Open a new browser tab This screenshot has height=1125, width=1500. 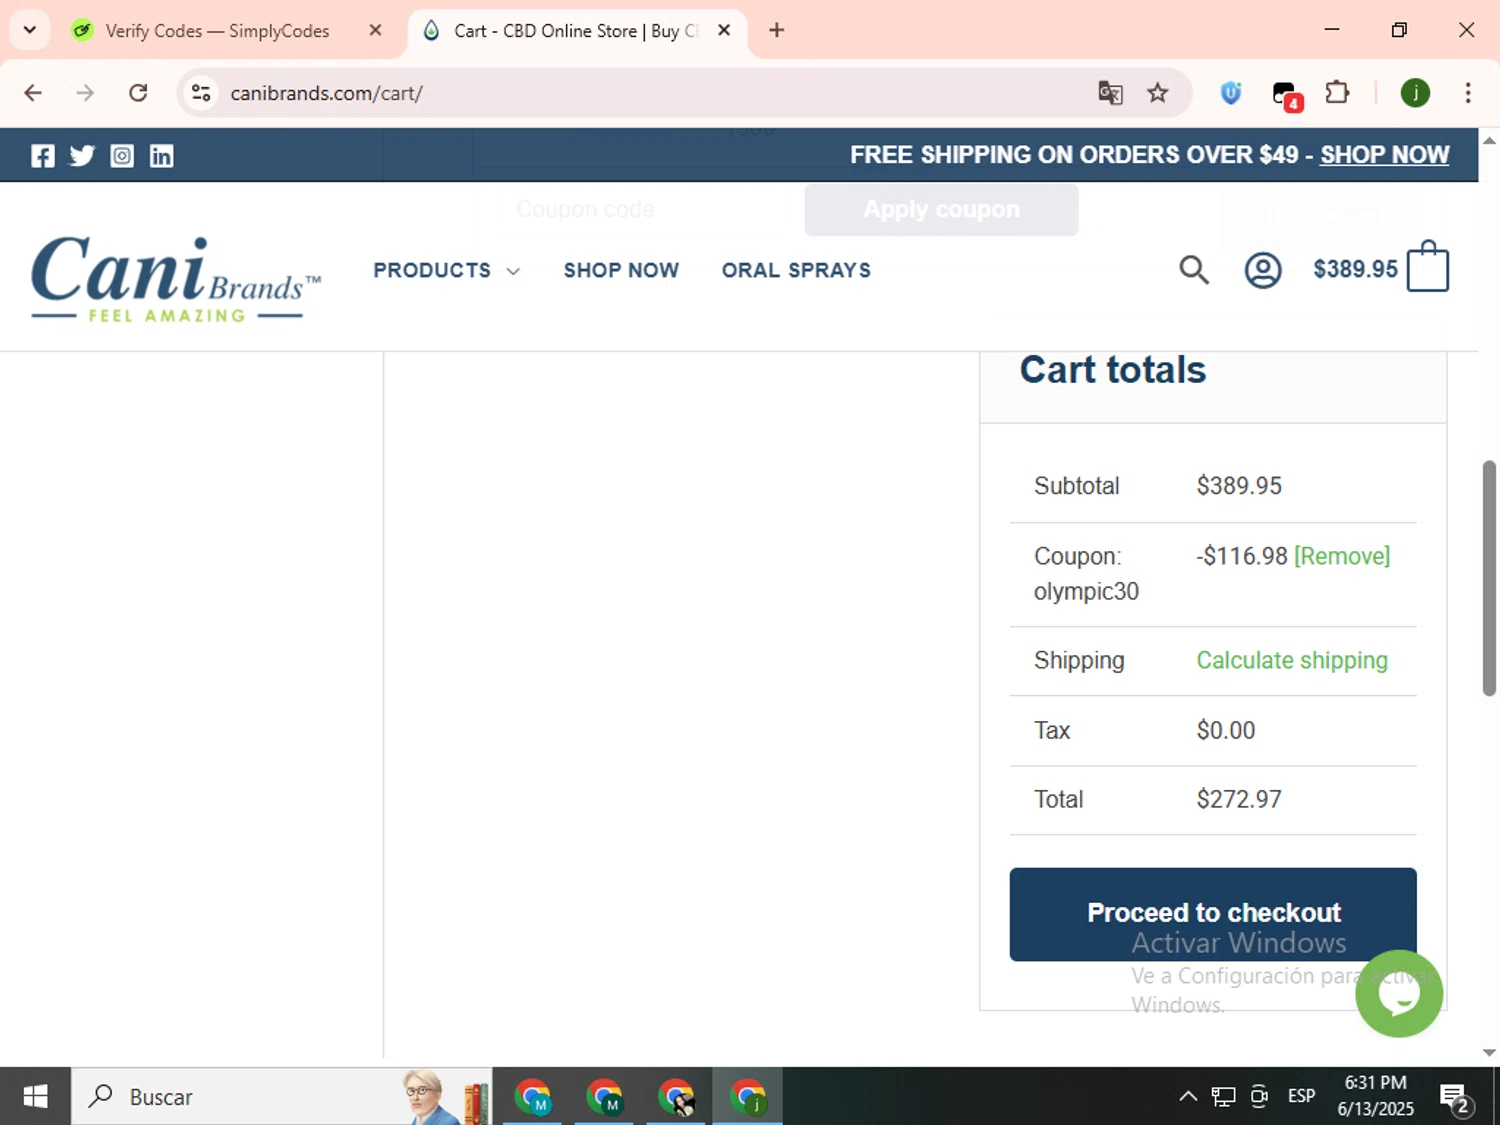pyautogui.click(x=777, y=30)
